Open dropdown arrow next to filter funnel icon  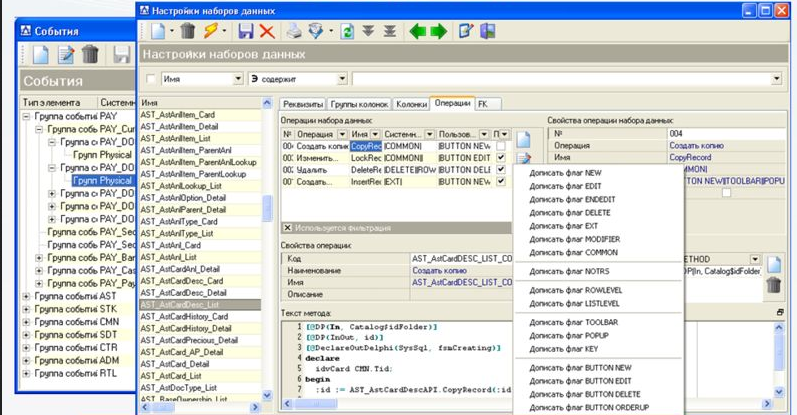(331, 32)
